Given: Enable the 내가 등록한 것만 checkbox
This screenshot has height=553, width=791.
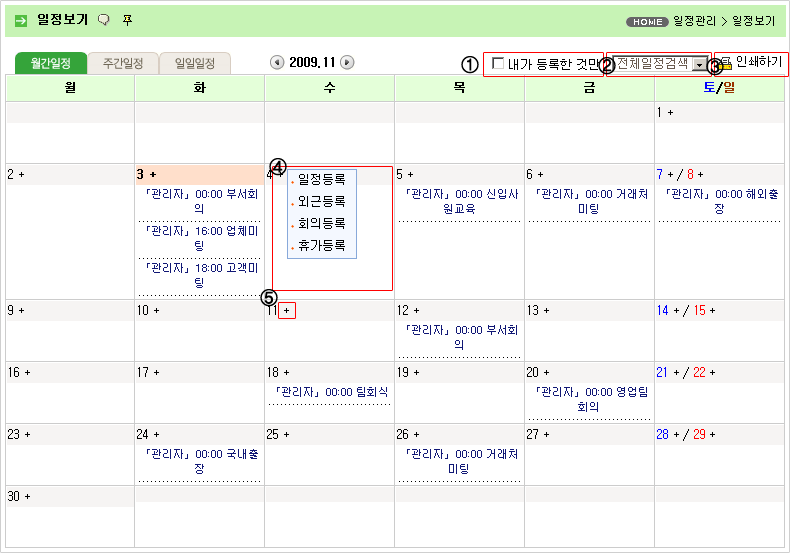Looking at the screenshot, I should [498, 64].
